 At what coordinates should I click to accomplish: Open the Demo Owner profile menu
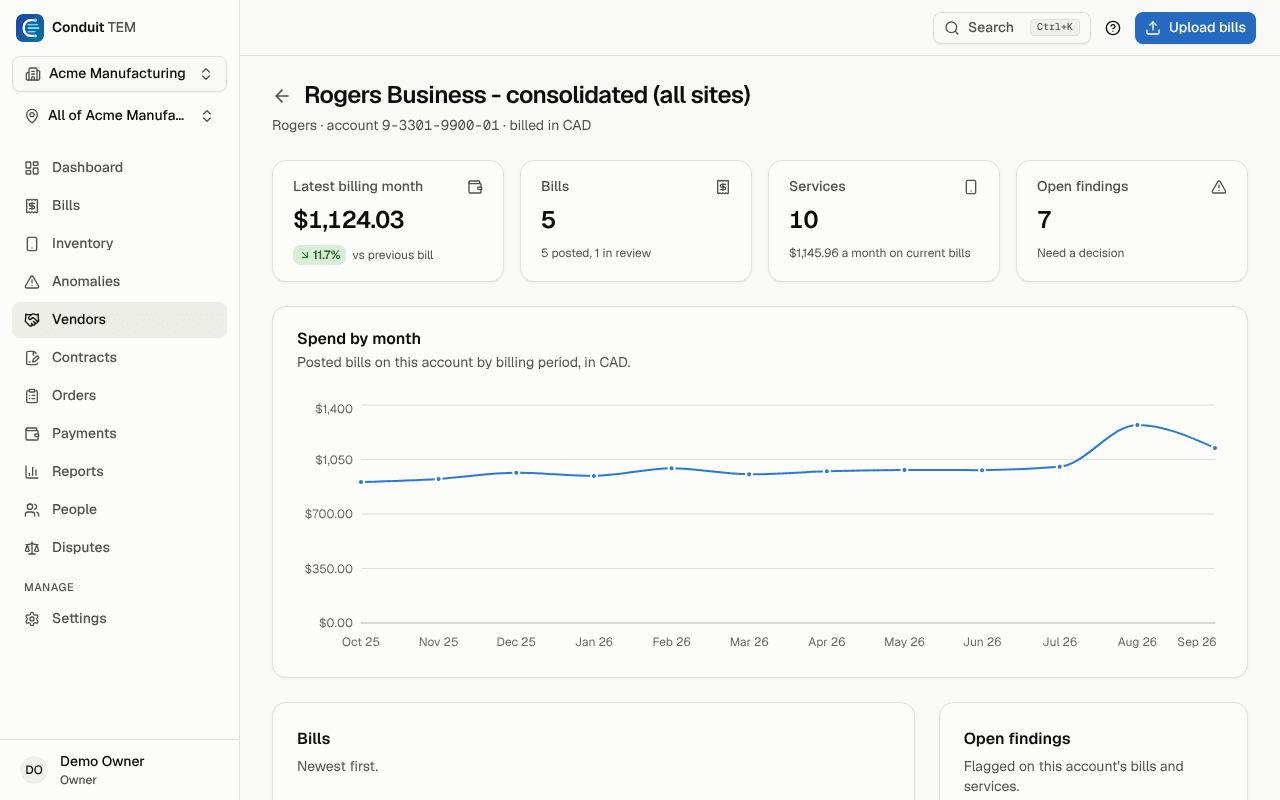coord(120,770)
